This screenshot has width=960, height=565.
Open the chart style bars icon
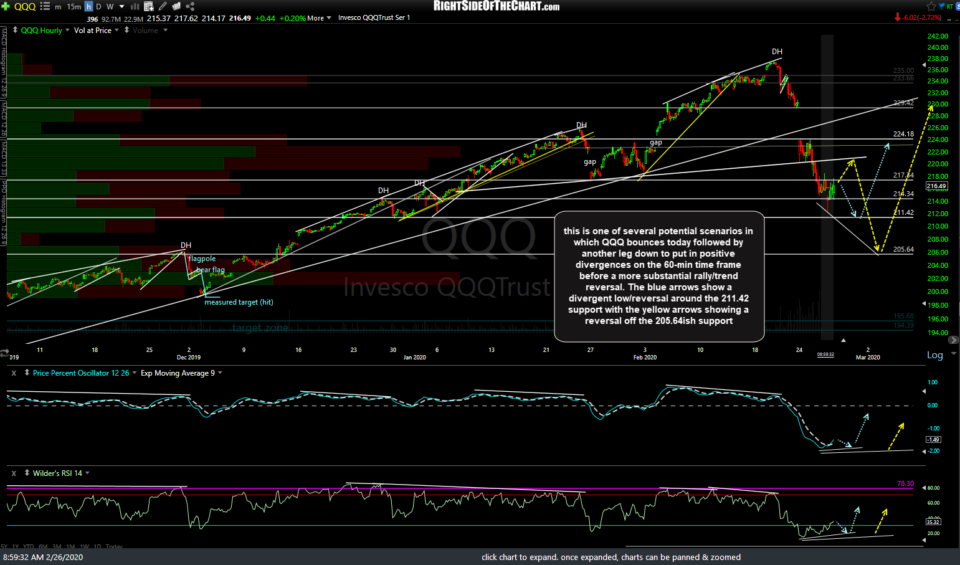coord(135,6)
